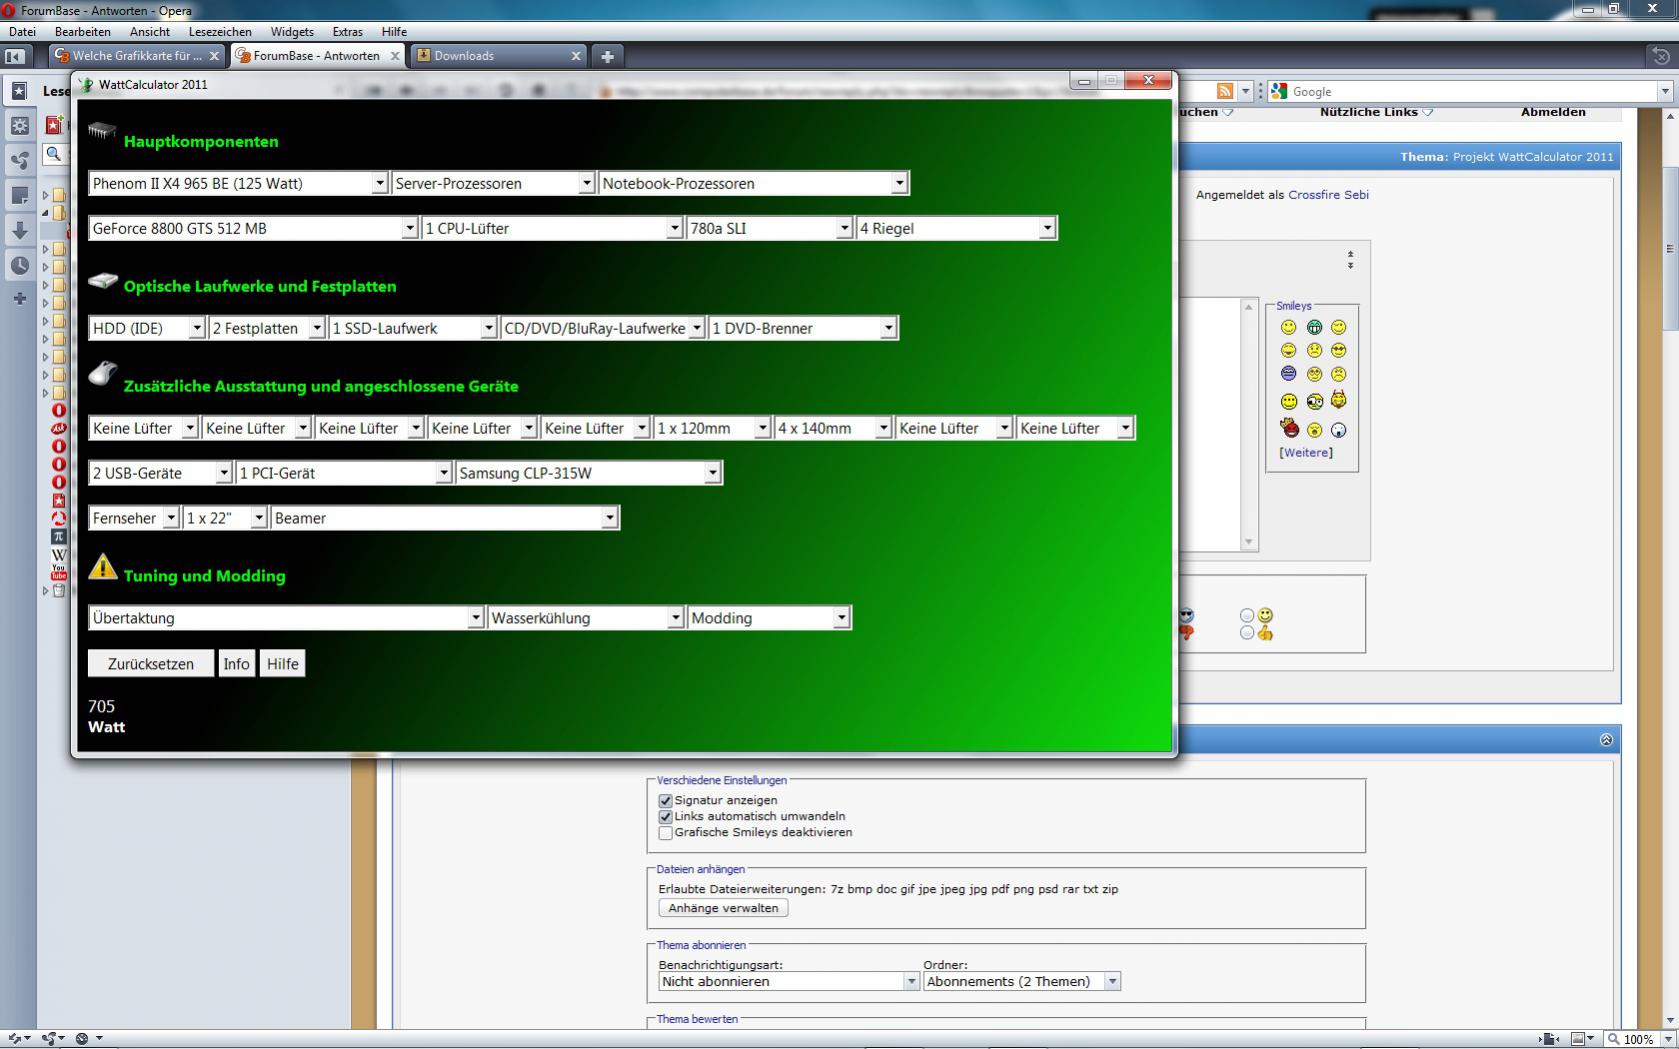The width and height of the screenshot is (1679, 1049).
Task: Open the '4 Riegel' RAM dropdown
Action: (956, 228)
